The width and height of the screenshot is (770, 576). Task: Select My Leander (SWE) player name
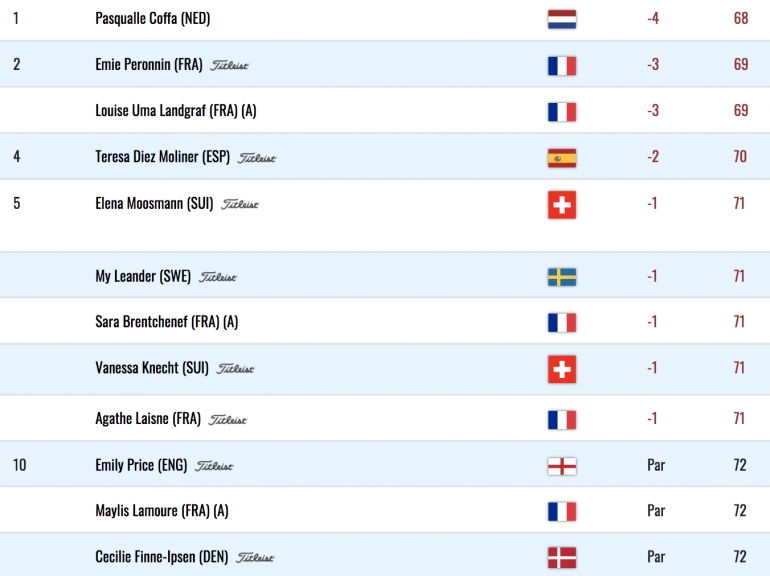143,276
